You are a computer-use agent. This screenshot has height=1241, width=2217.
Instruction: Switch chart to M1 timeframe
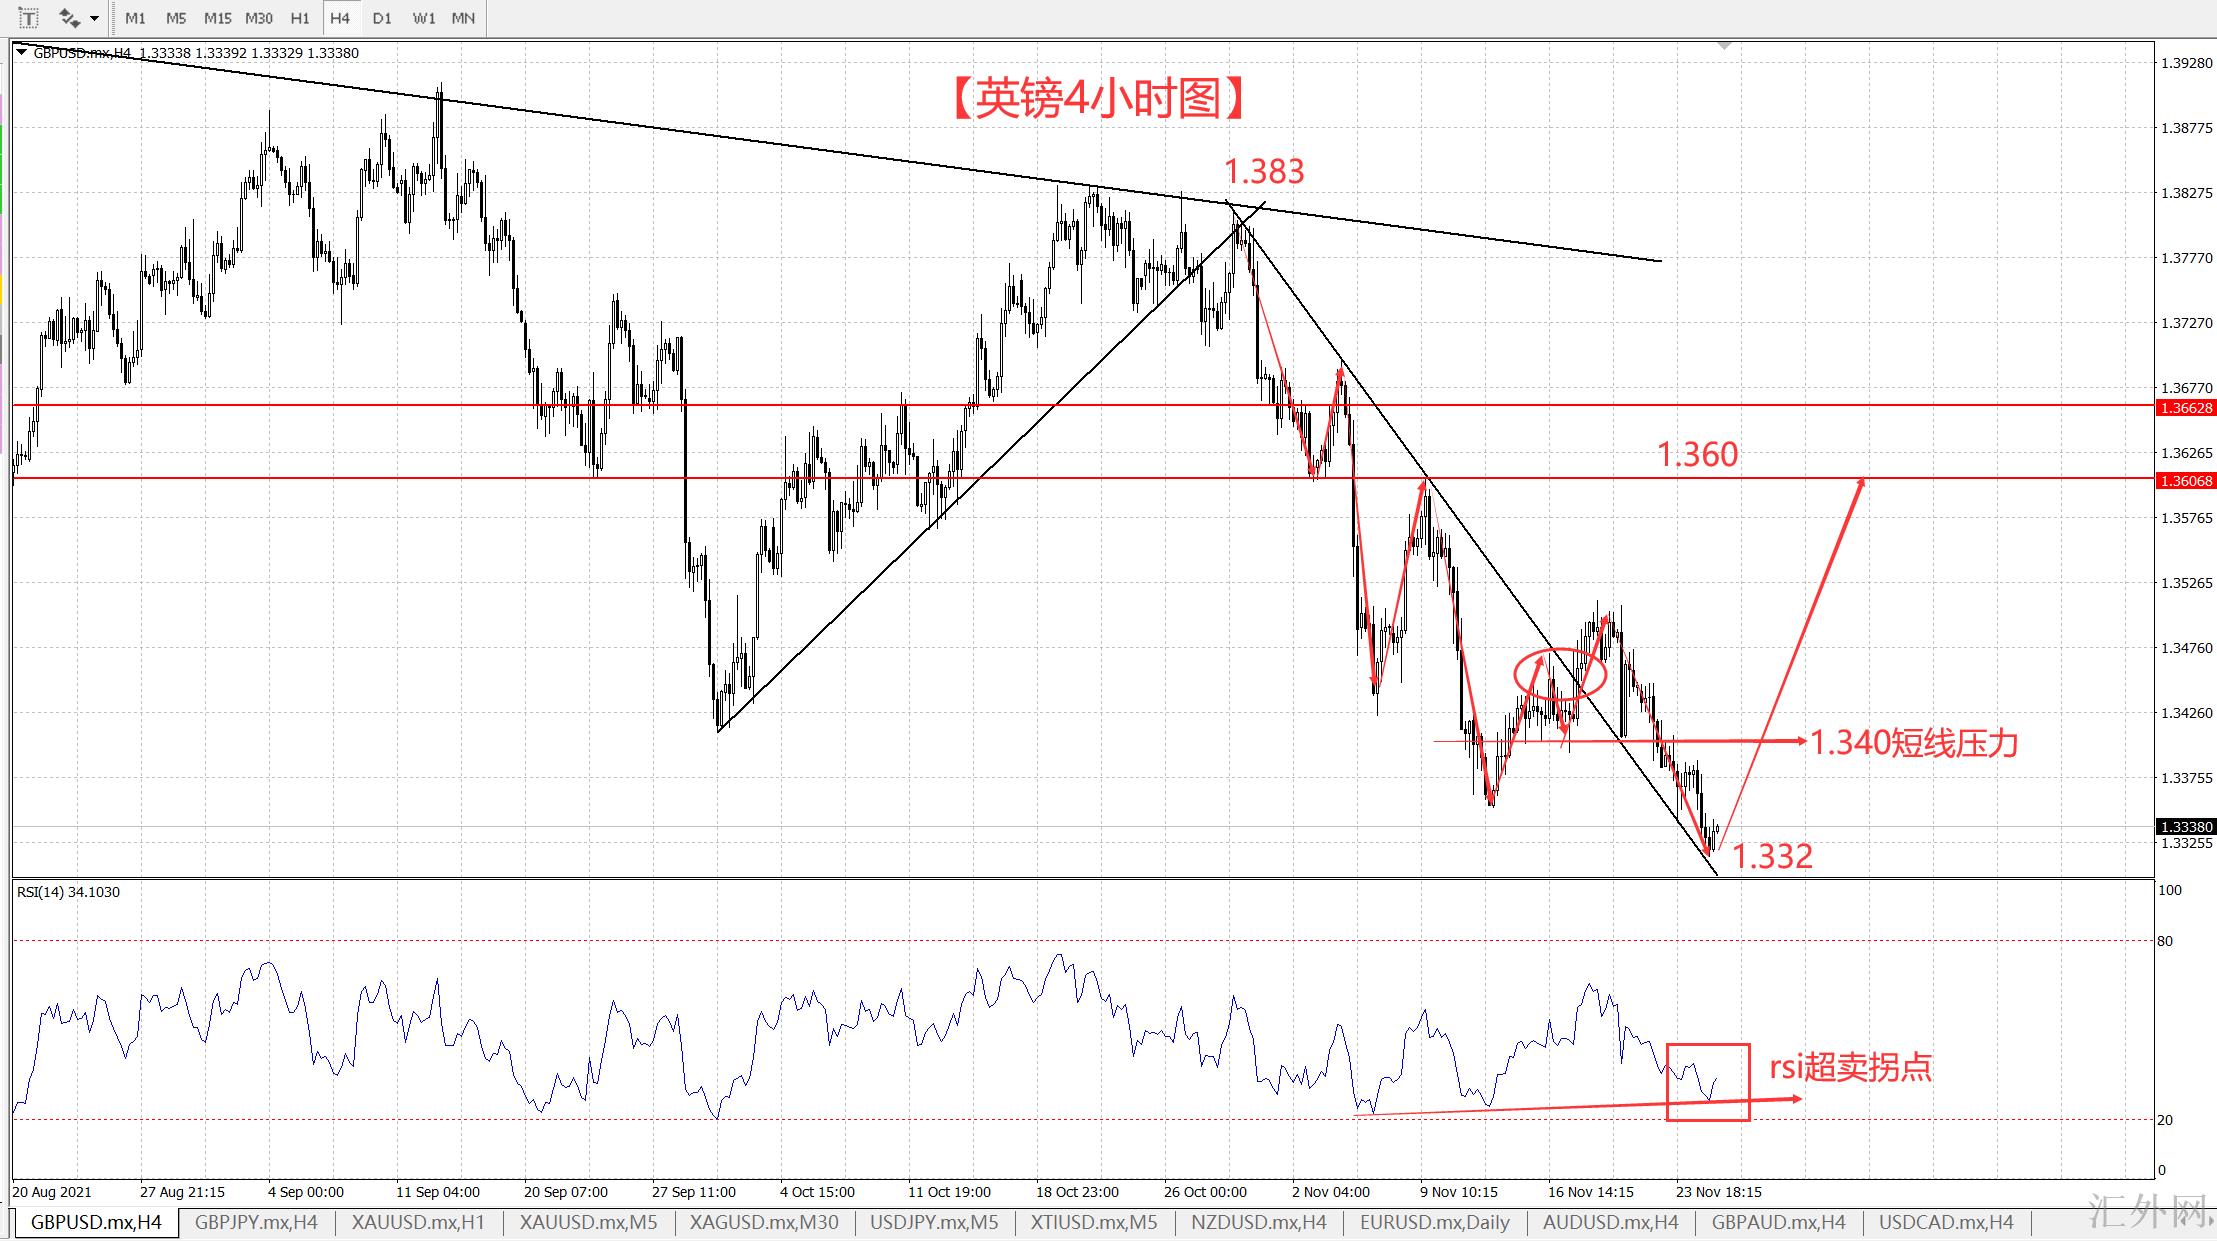(135, 18)
